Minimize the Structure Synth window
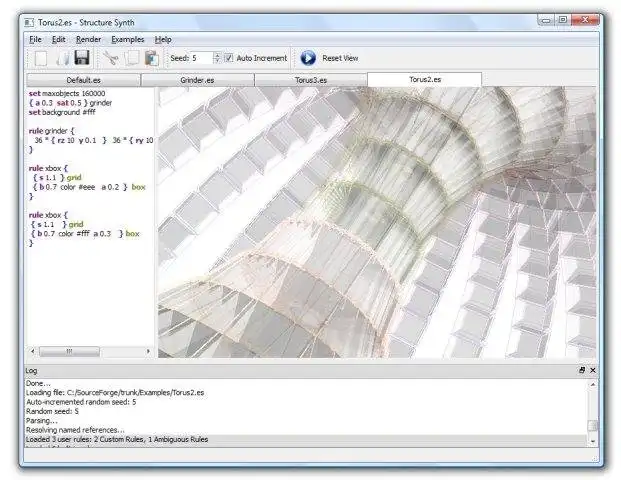Screen dimensions: 621x480 click(546, 20)
